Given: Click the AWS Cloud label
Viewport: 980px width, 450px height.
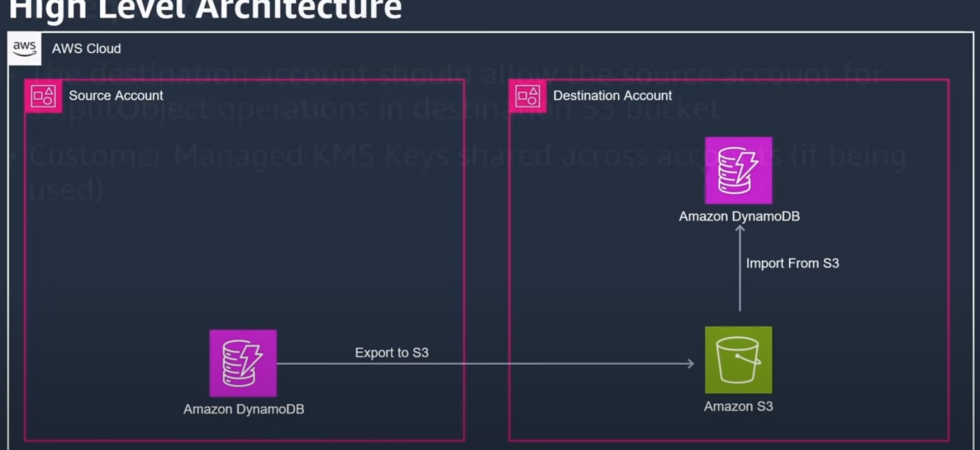Looking at the screenshot, I should tap(86, 49).
